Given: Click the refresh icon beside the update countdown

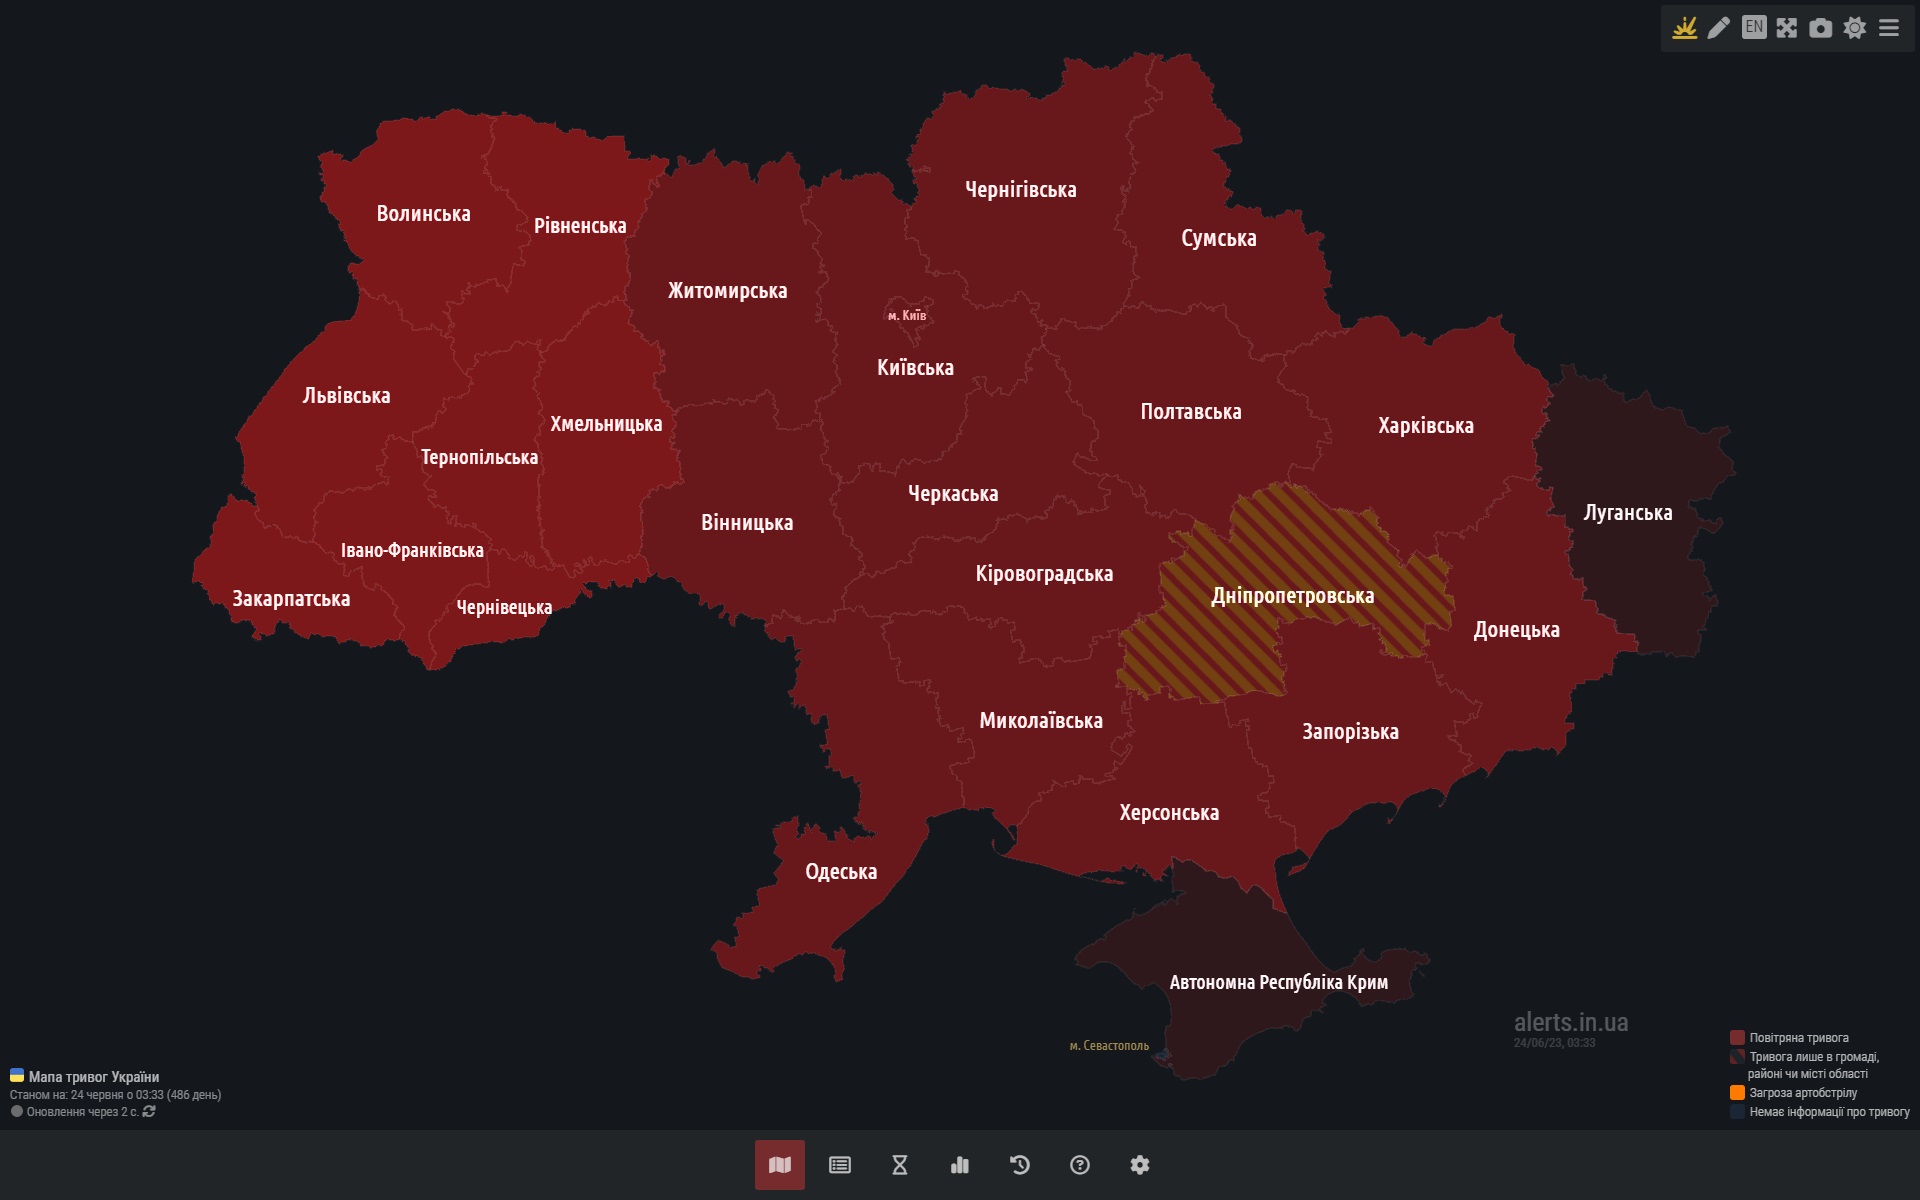Looking at the screenshot, I should [149, 1111].
